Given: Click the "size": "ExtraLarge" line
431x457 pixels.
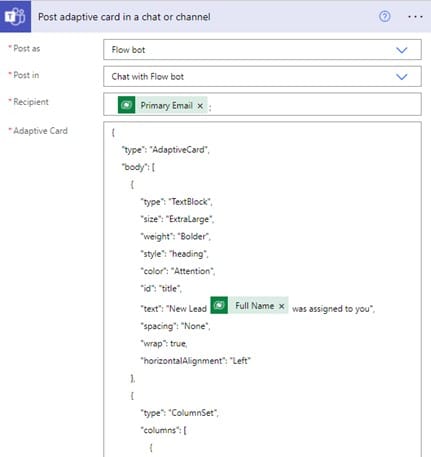Looking at the screenshot, I should (177, 219).
